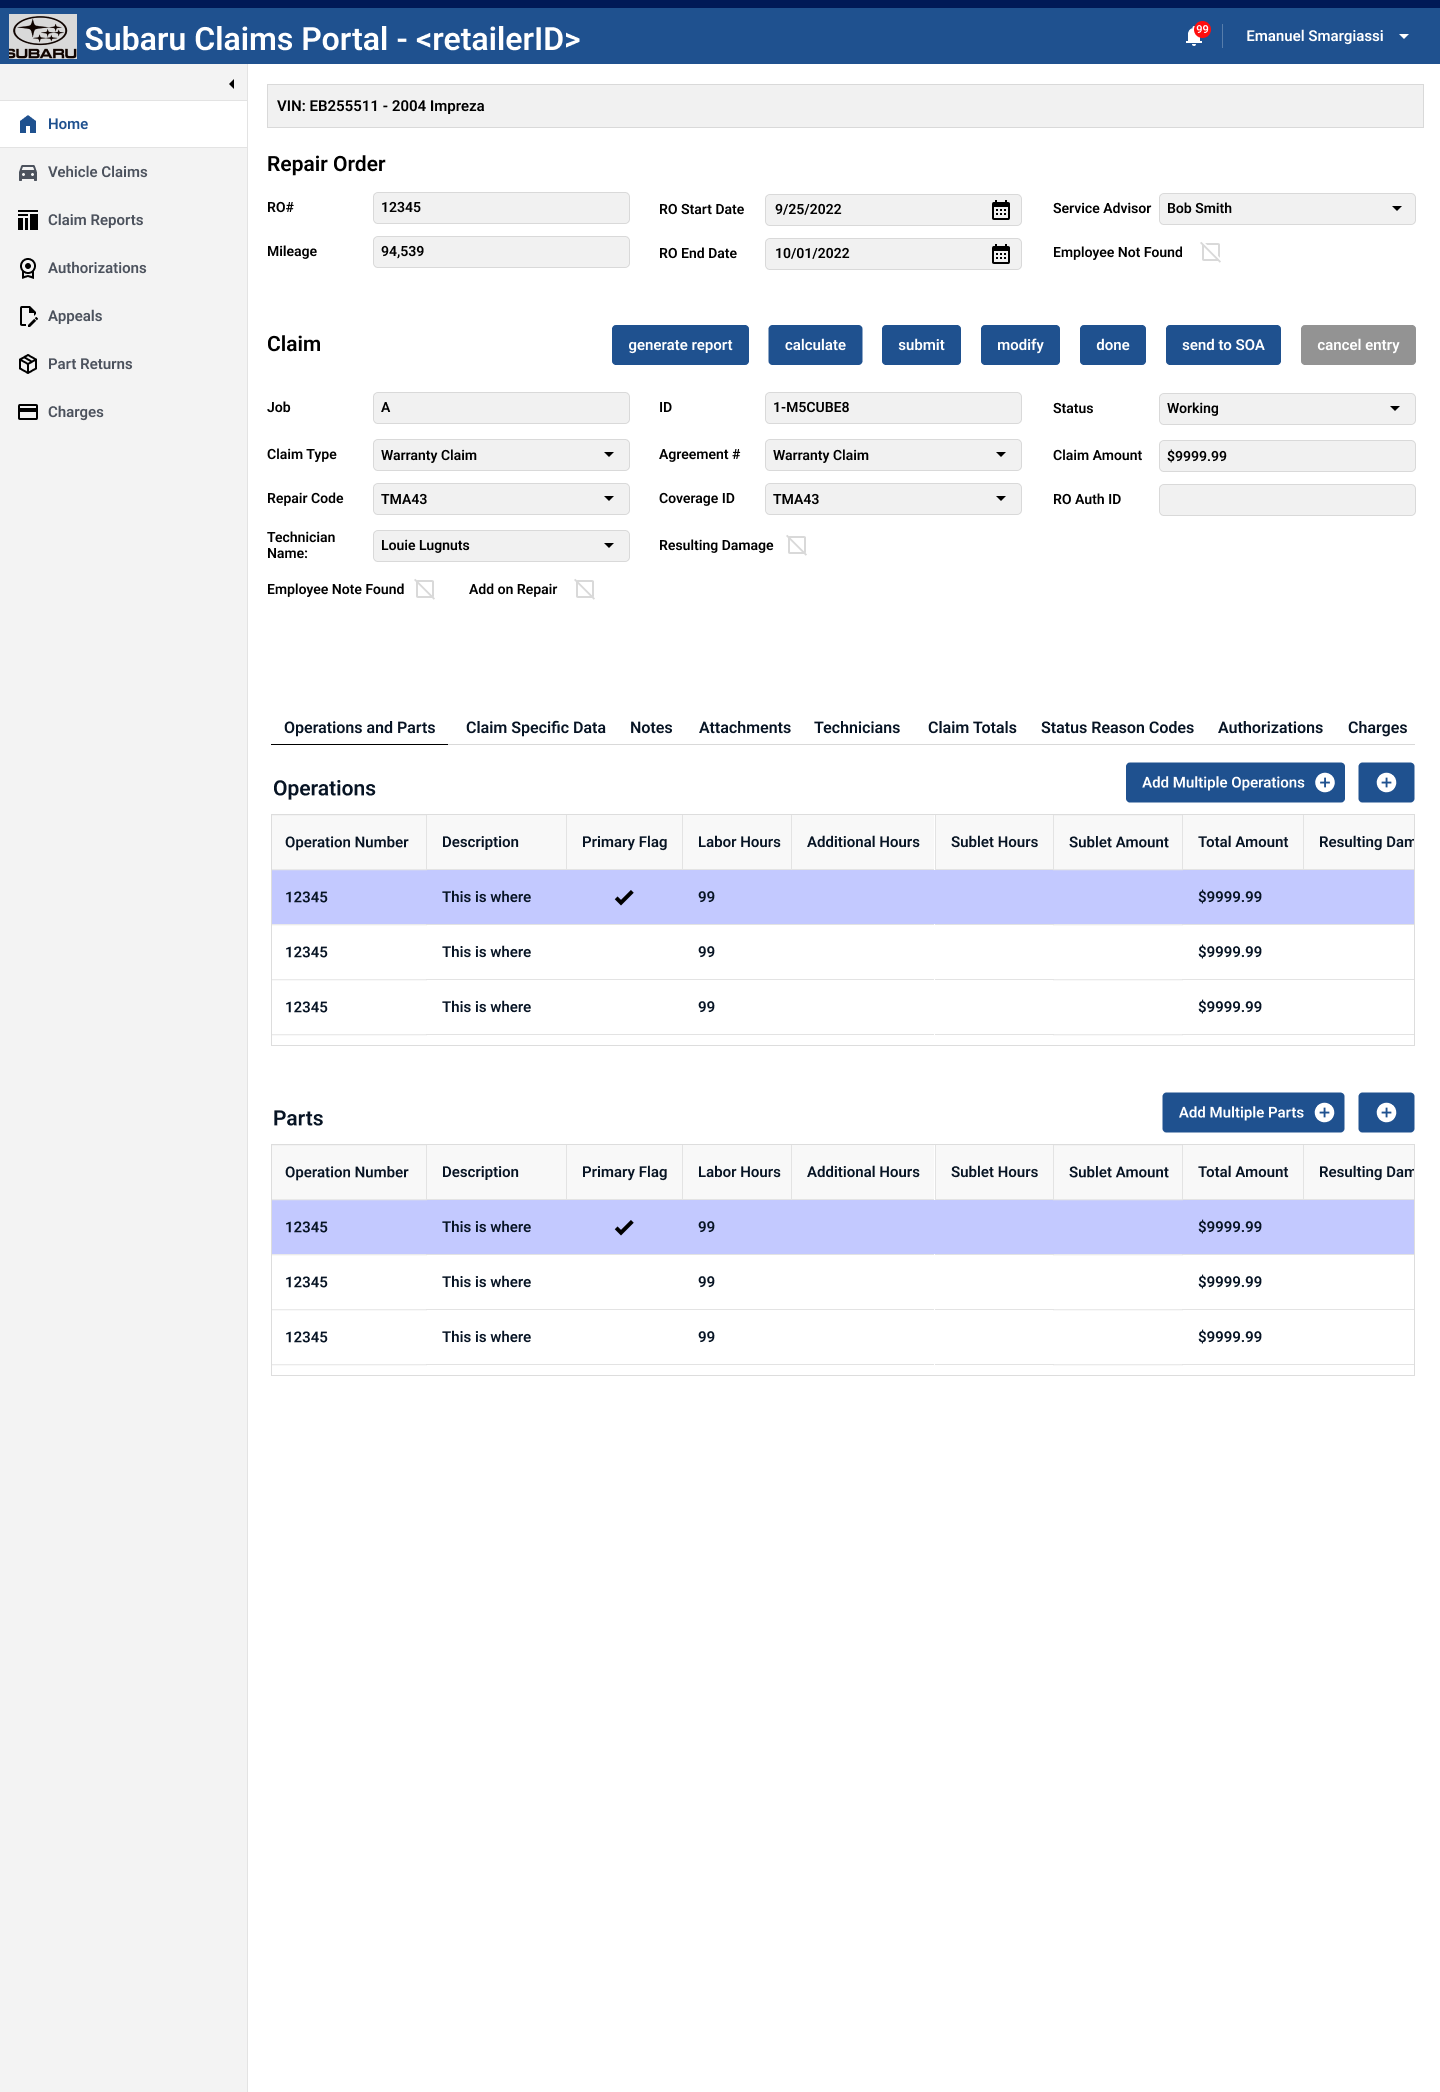Click the notification bell icon
The image size is (1440, 2092).
[x=1194, y=37]
